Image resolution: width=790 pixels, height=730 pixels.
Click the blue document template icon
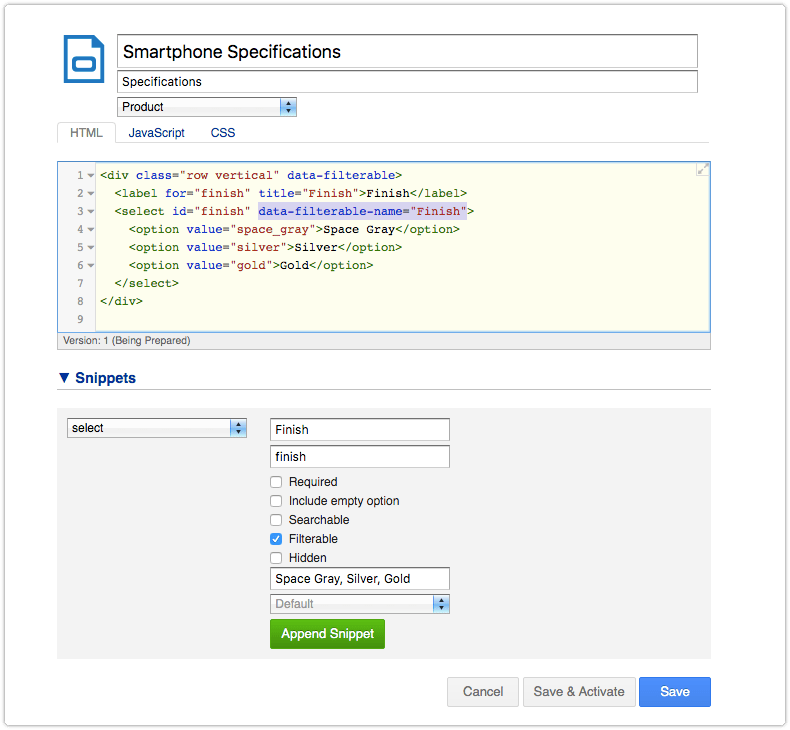tap(84, 59)
